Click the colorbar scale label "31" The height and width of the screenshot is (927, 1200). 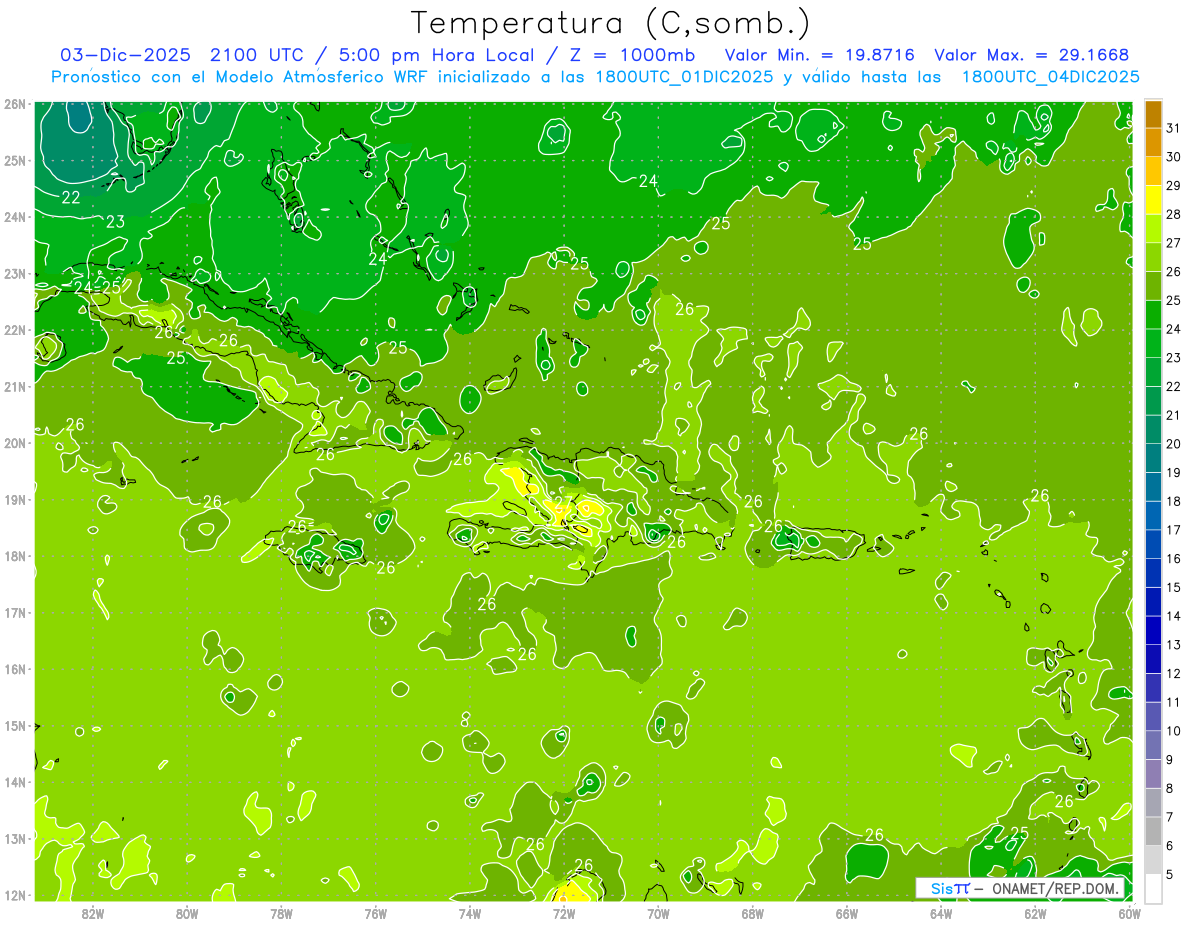coord(1174,128)
